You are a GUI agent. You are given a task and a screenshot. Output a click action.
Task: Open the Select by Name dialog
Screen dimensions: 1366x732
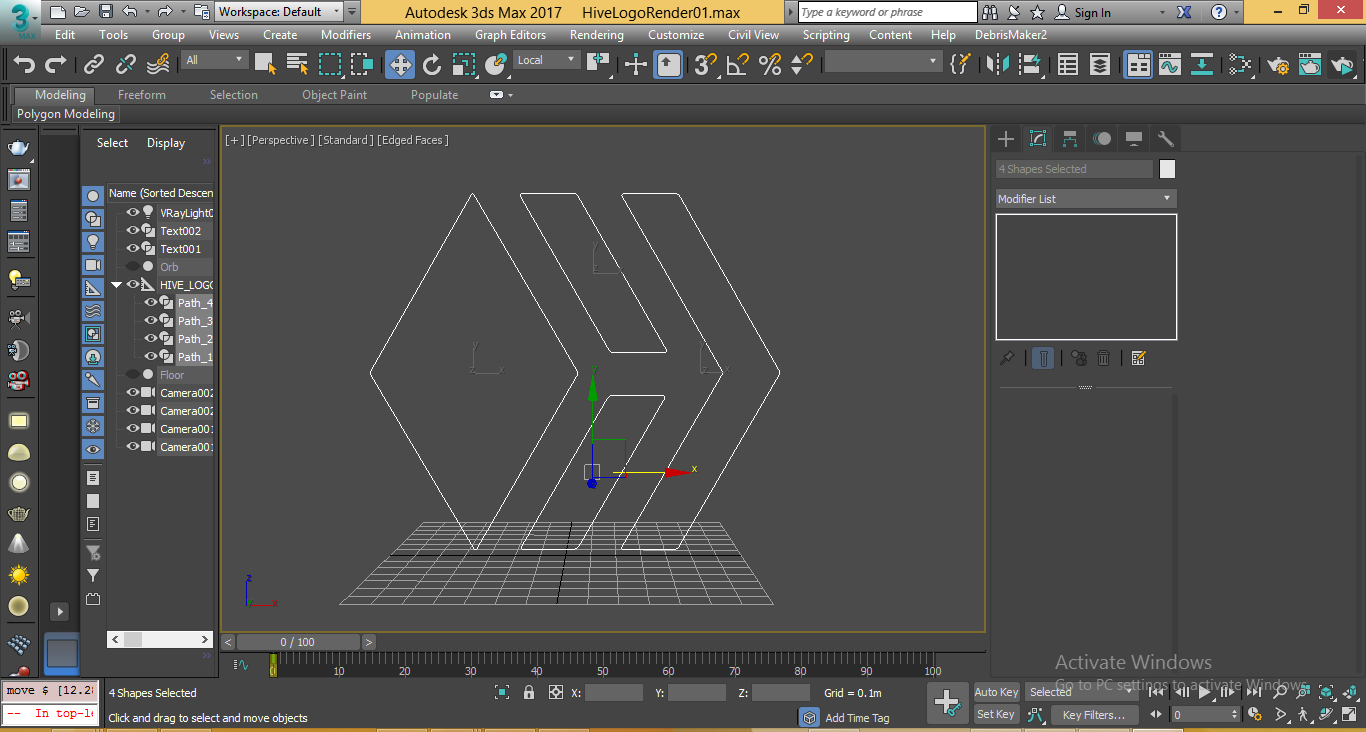(x=297, y=65)
